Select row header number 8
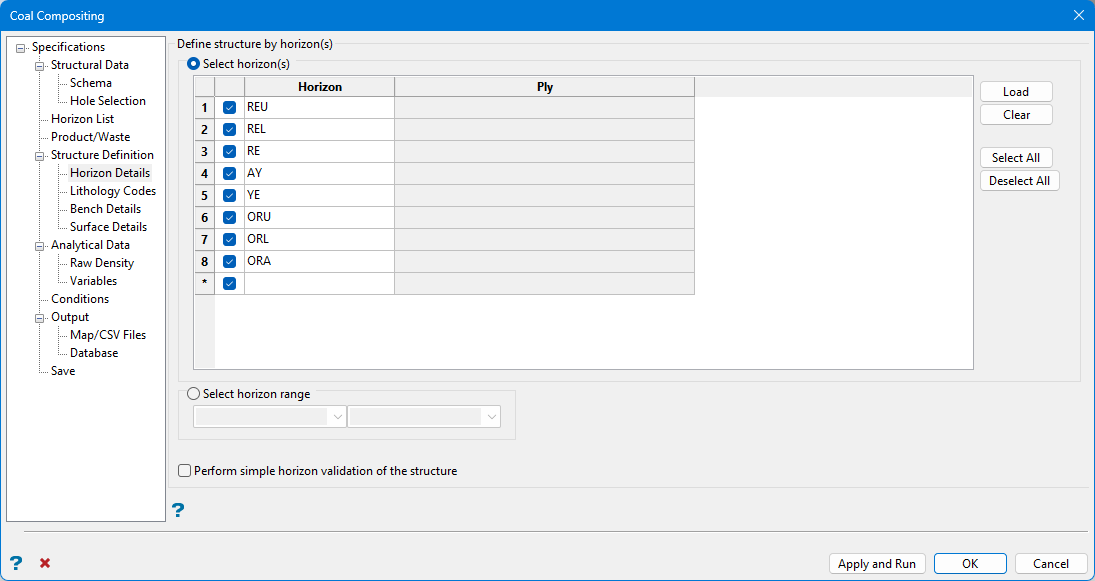The image size is (1095, 581). [205, 261]
